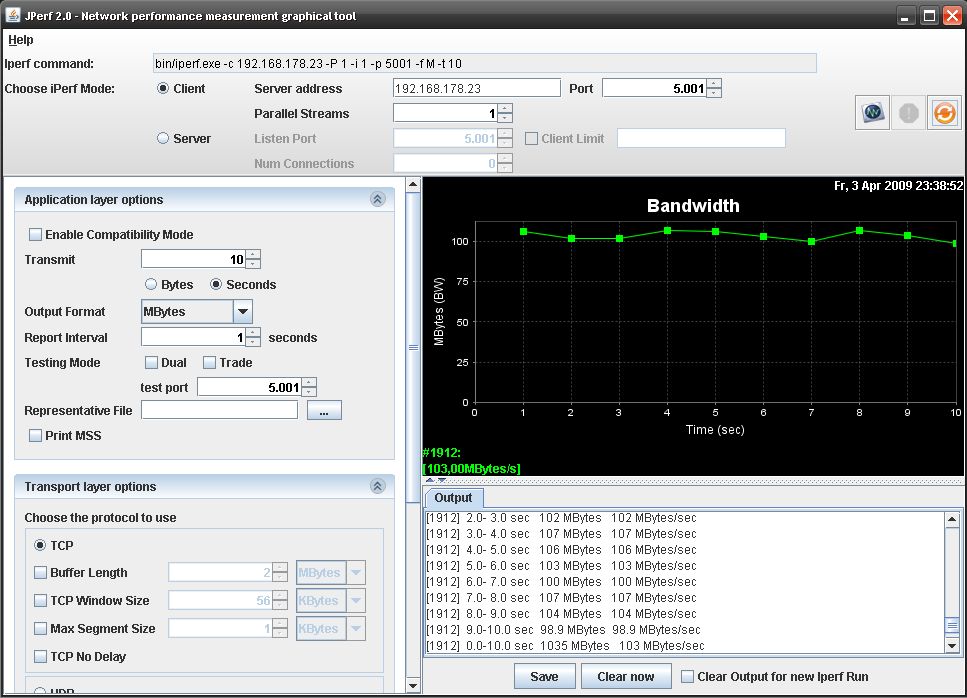Click the Stop iPerf octagon icon
This screenshot has height=698, width=967.
pos(908,113)
